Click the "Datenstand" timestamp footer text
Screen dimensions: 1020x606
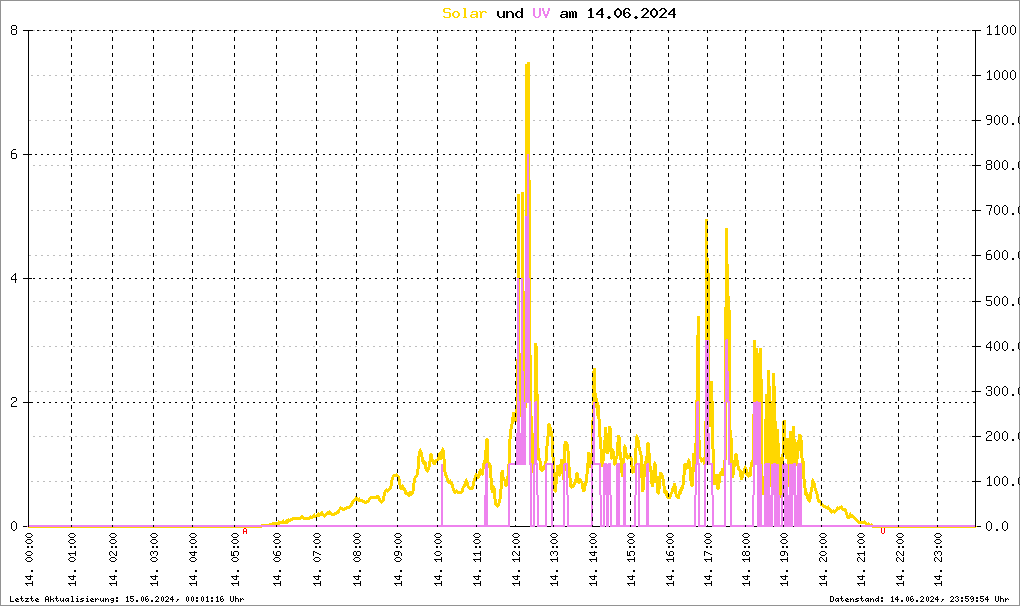[x=919, y=599]
